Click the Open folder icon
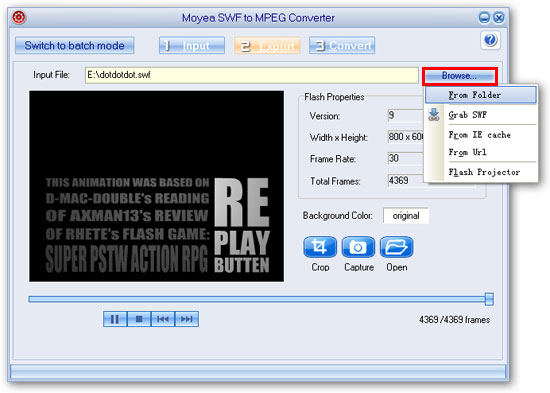This screenshot has width=550, height=393. (397, 247)
